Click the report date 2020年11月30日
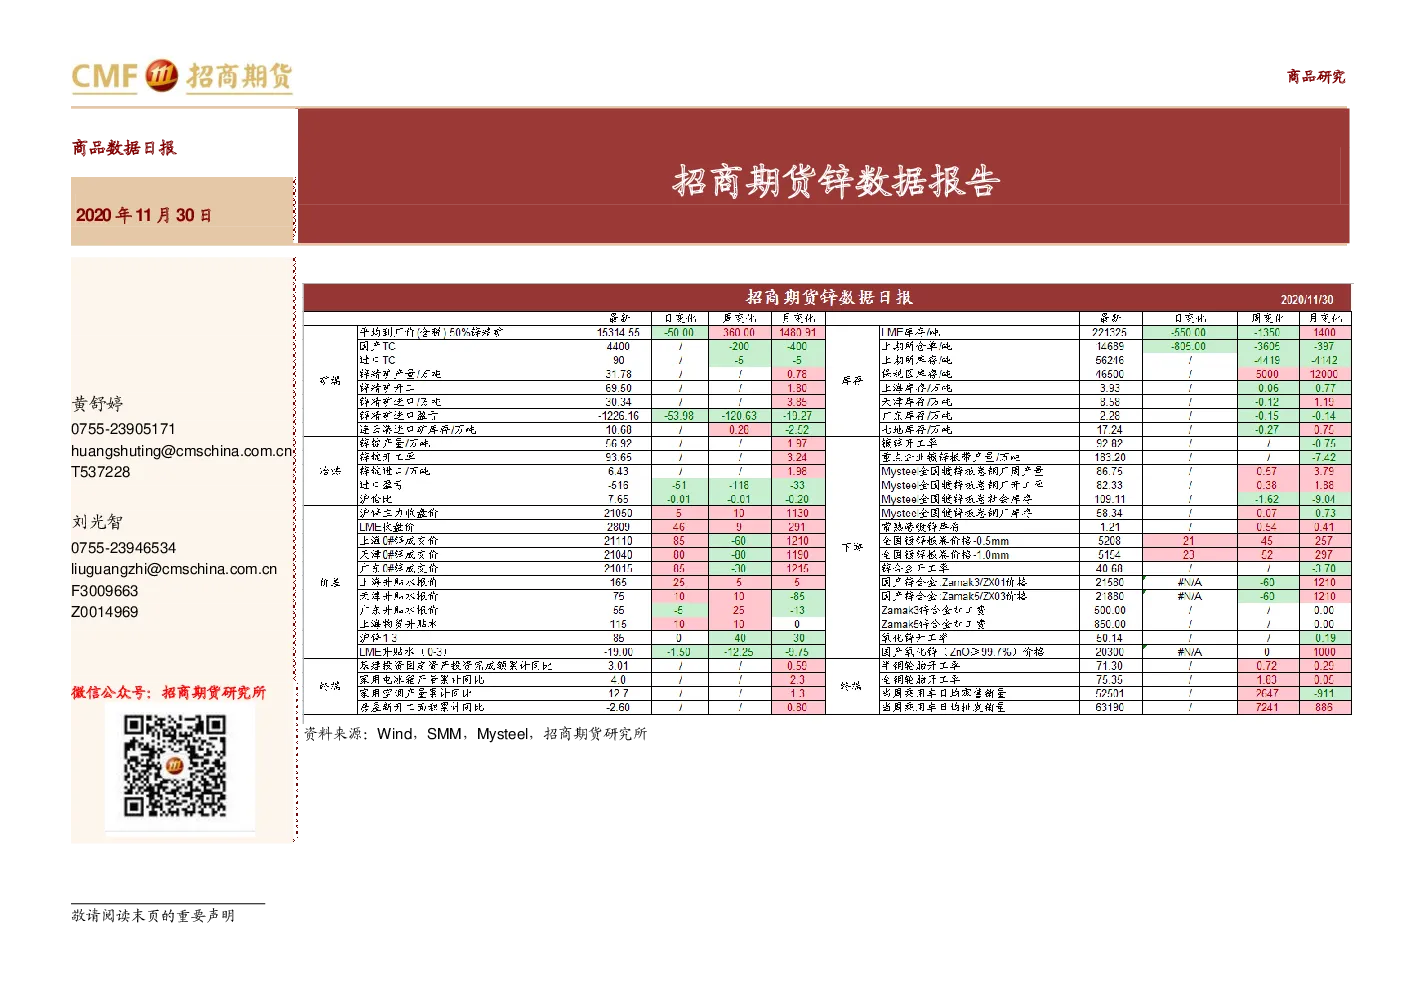The width and height of the screenshot is (1403, 992). pyautogui.click(x=144, y=215)
